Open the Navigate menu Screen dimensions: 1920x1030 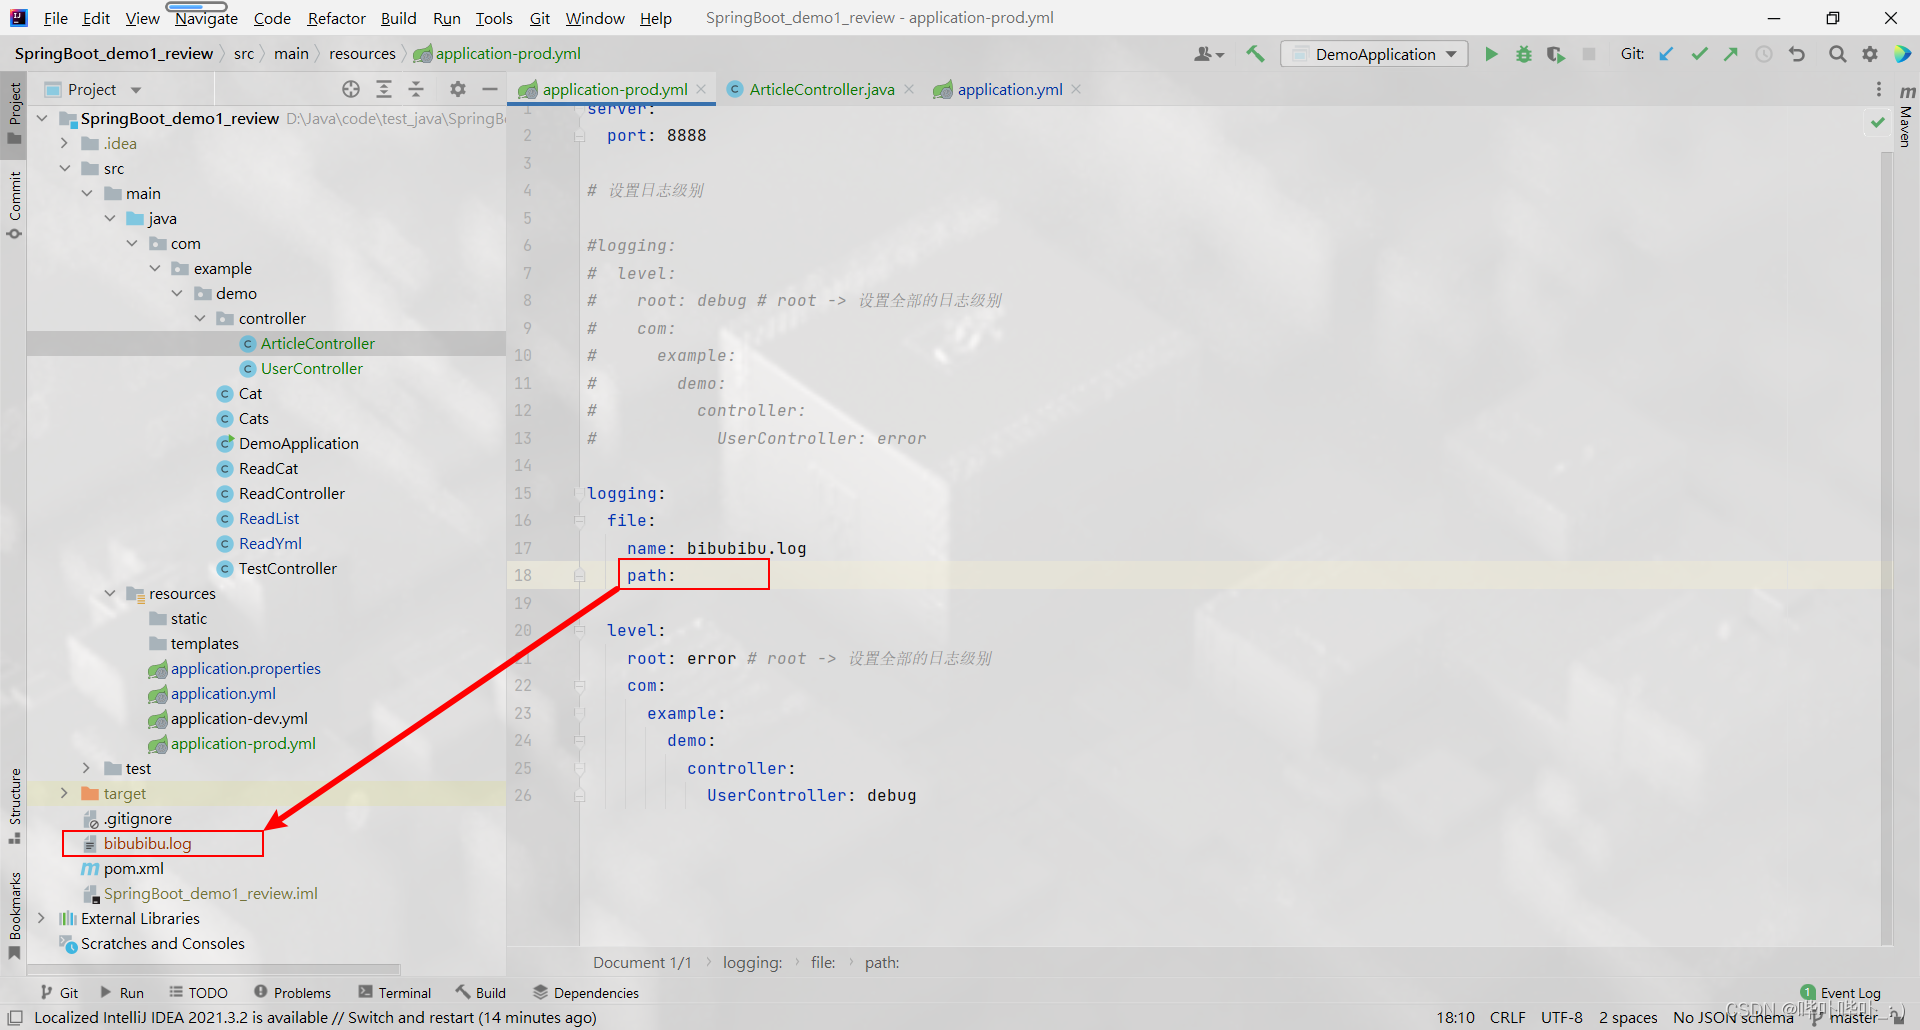[206, 18]
